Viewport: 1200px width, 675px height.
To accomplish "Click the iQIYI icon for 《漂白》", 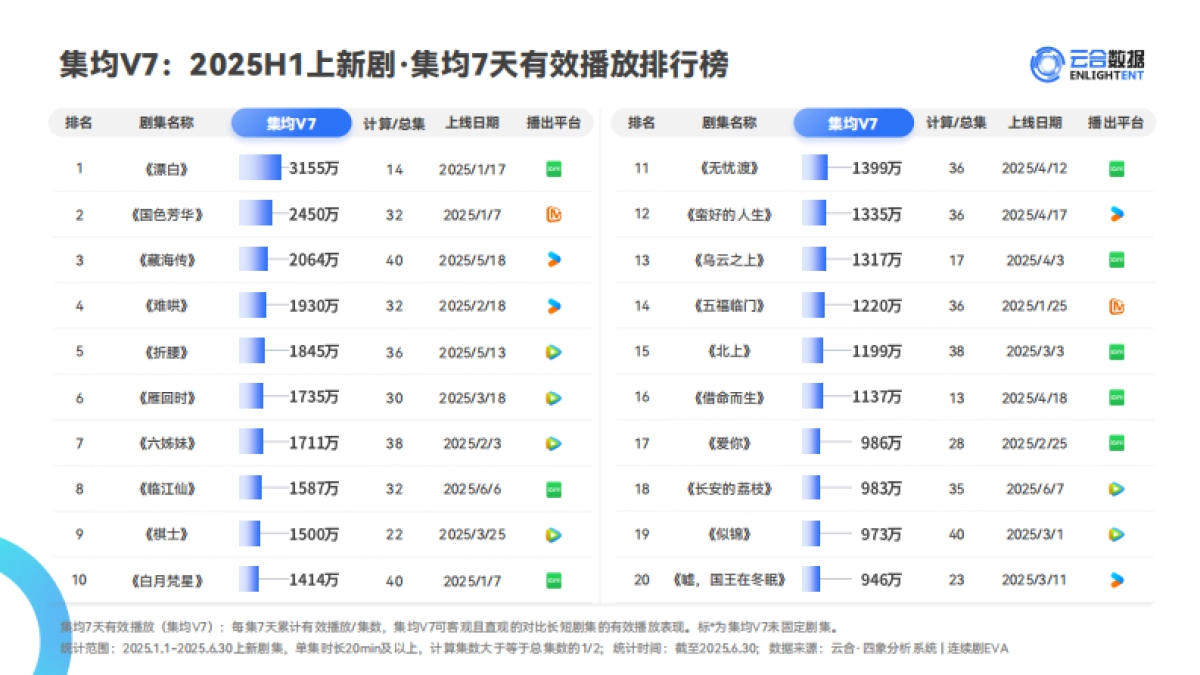I will [552, 168].
